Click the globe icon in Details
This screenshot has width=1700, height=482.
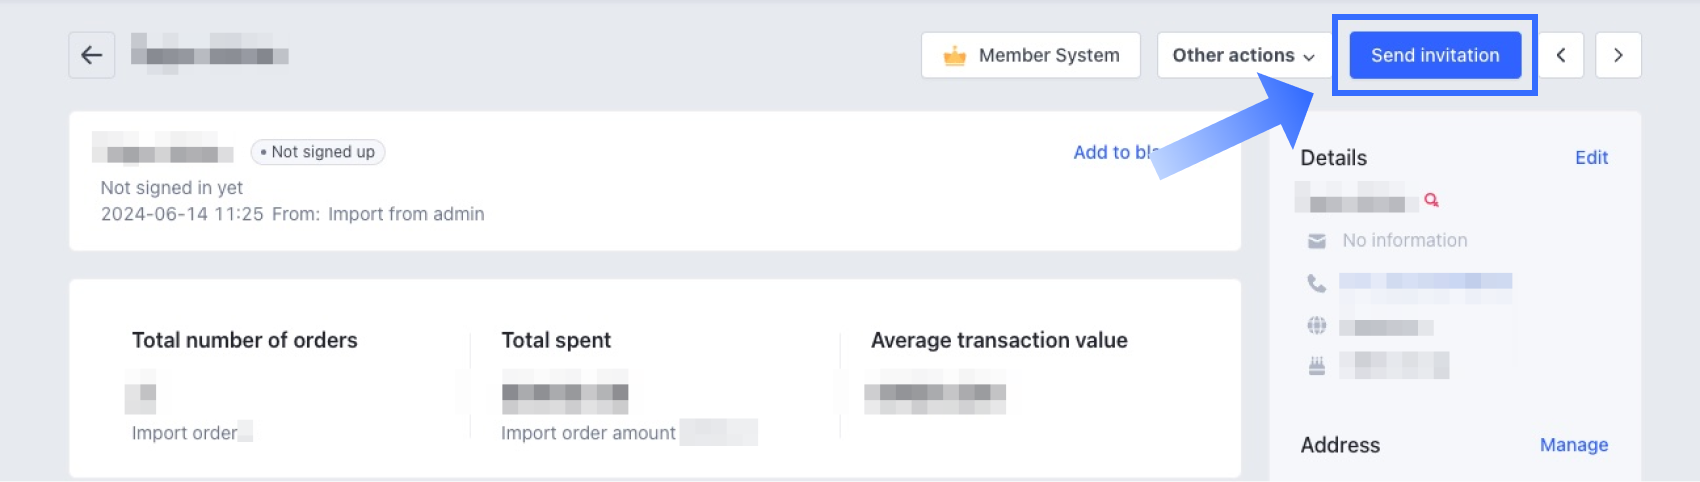click(x=1317, y=326)
